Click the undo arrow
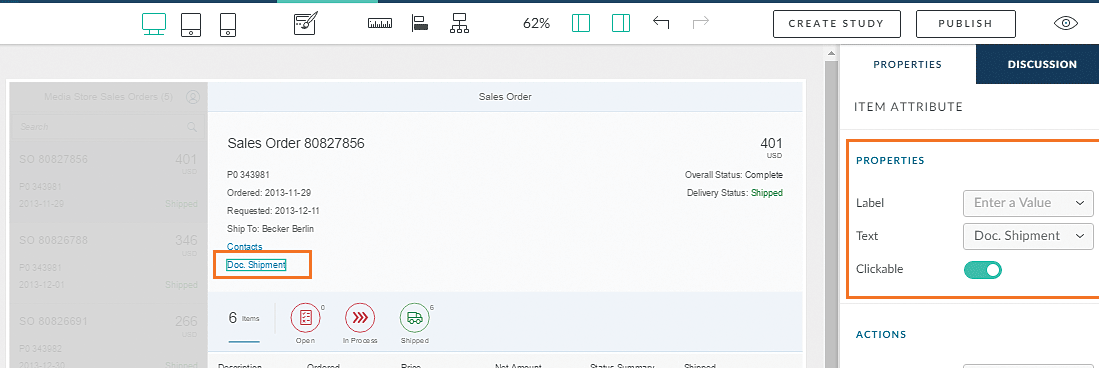Screen dimensions: 1099x368 [661, 23]
